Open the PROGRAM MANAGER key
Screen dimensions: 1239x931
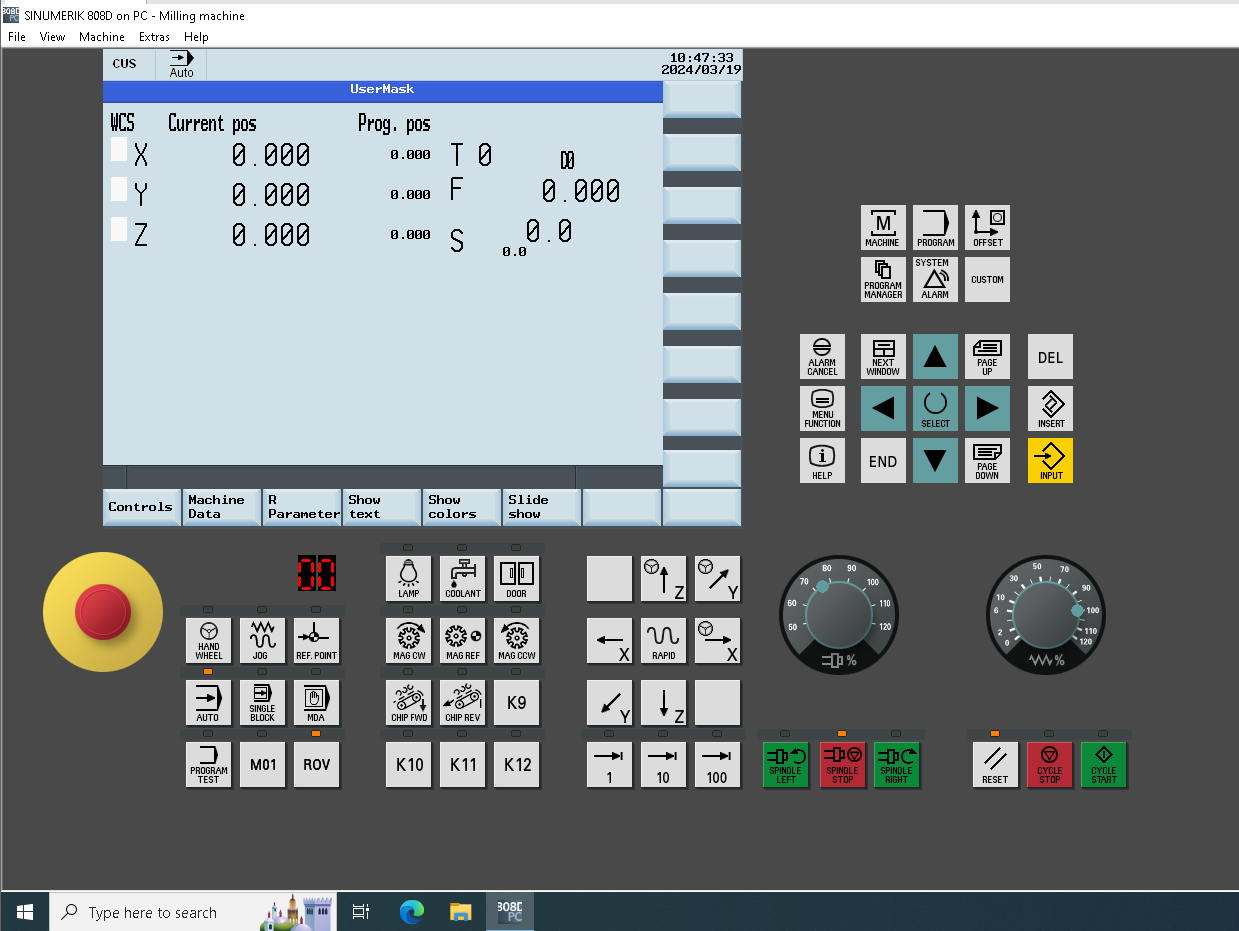click(x=883, y=280)
